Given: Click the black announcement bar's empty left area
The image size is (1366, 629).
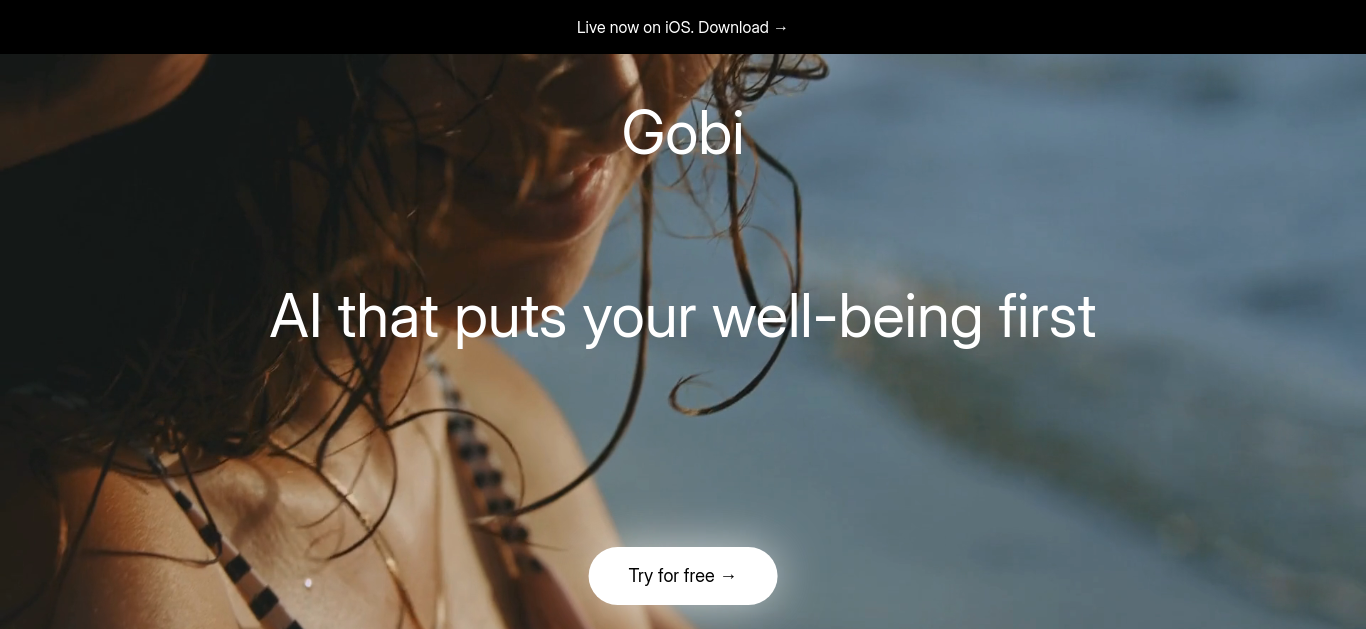Looking at the screenshot, I should pos(280,27).
